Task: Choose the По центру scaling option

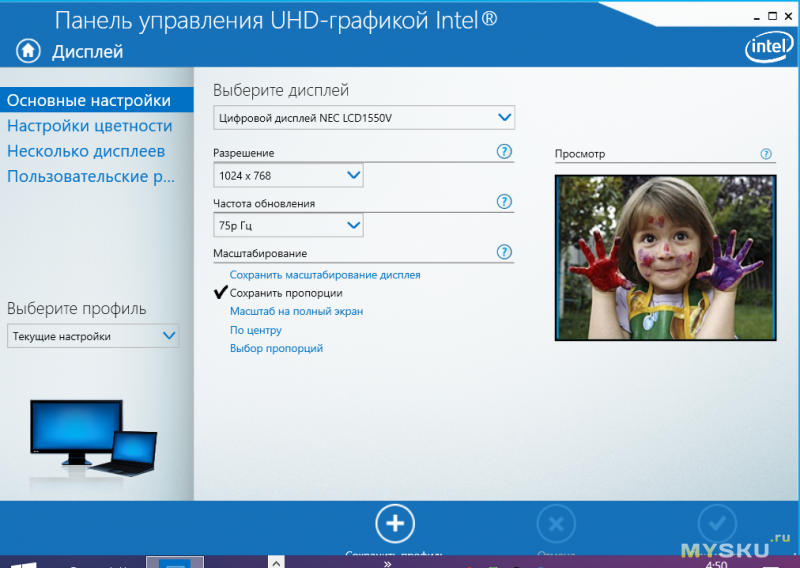Action: [x=256, y=330]
